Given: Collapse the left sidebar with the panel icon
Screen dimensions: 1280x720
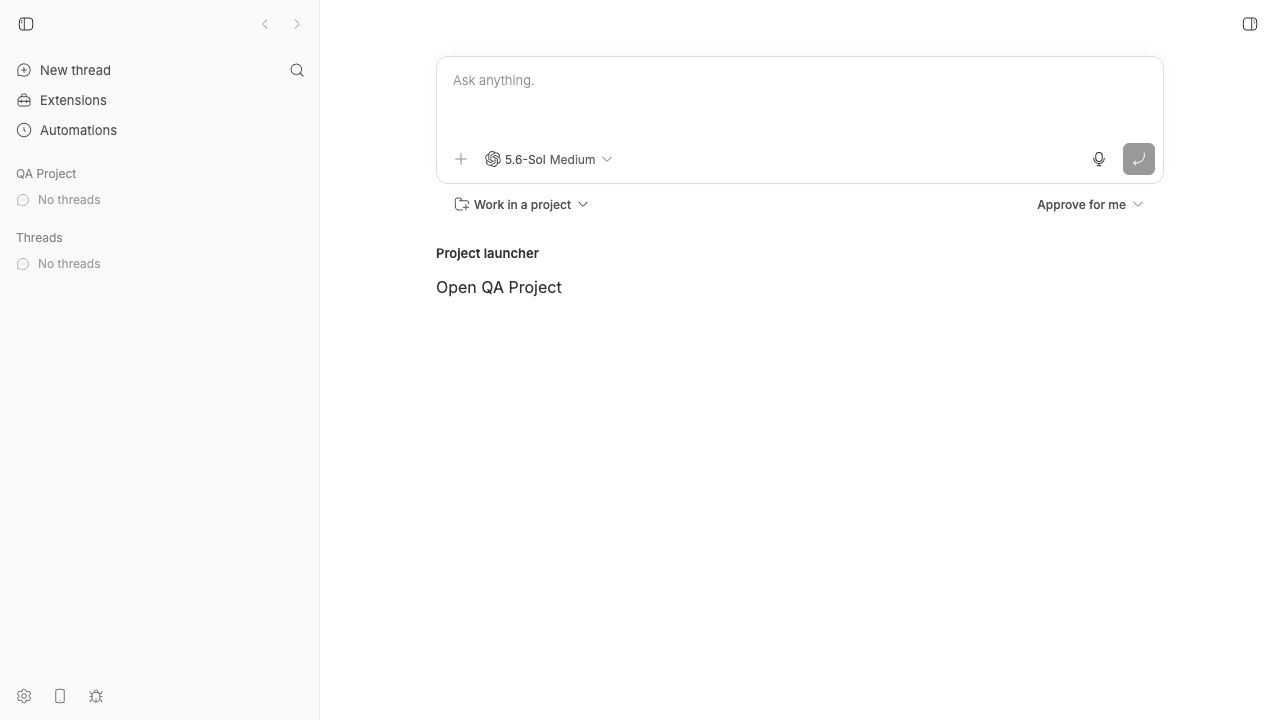Looking at the screenshot, I should pos(26,24).
